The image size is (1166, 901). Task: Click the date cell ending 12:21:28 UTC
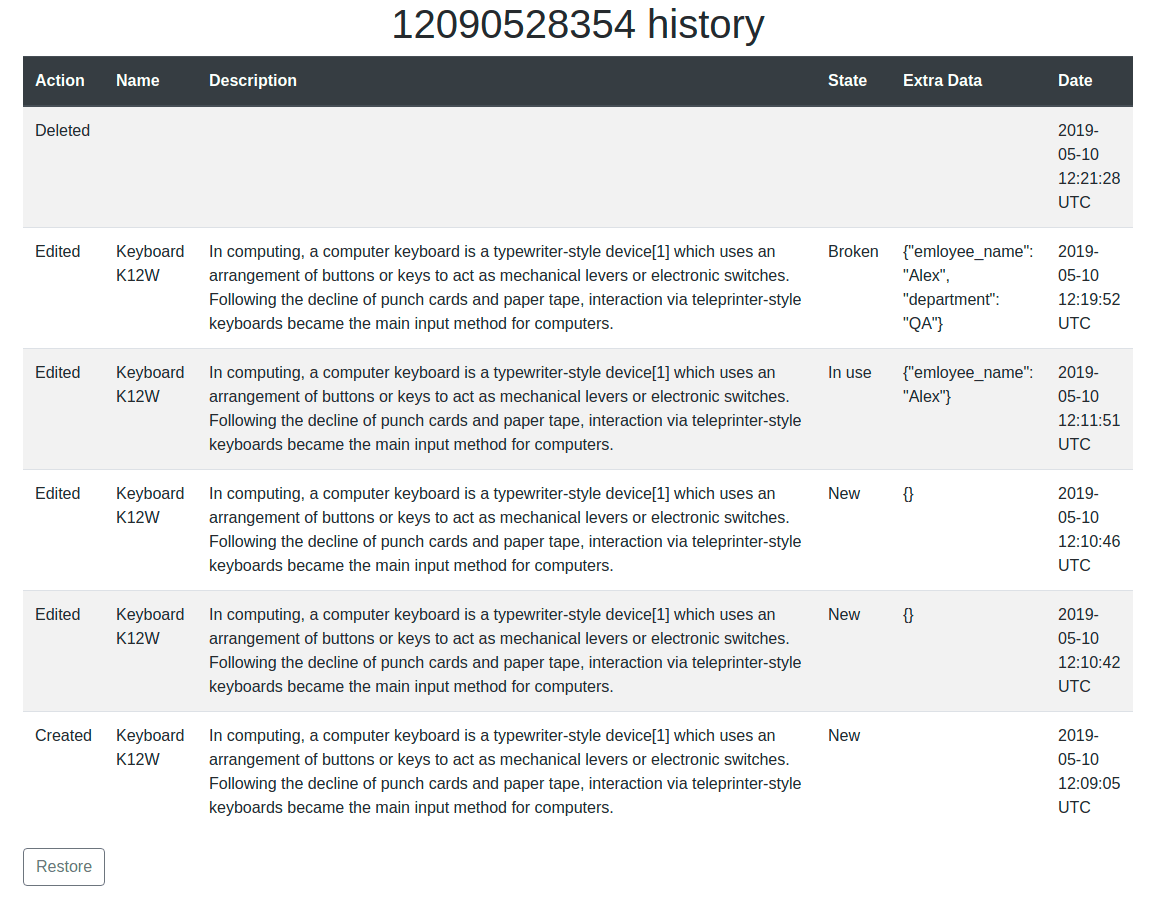tap(1088, 167)
